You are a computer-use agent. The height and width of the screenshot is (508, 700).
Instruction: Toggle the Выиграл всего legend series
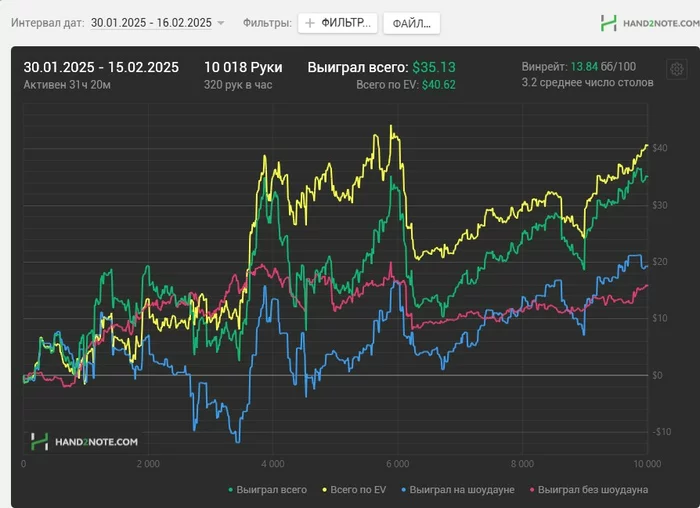point(267,490)
